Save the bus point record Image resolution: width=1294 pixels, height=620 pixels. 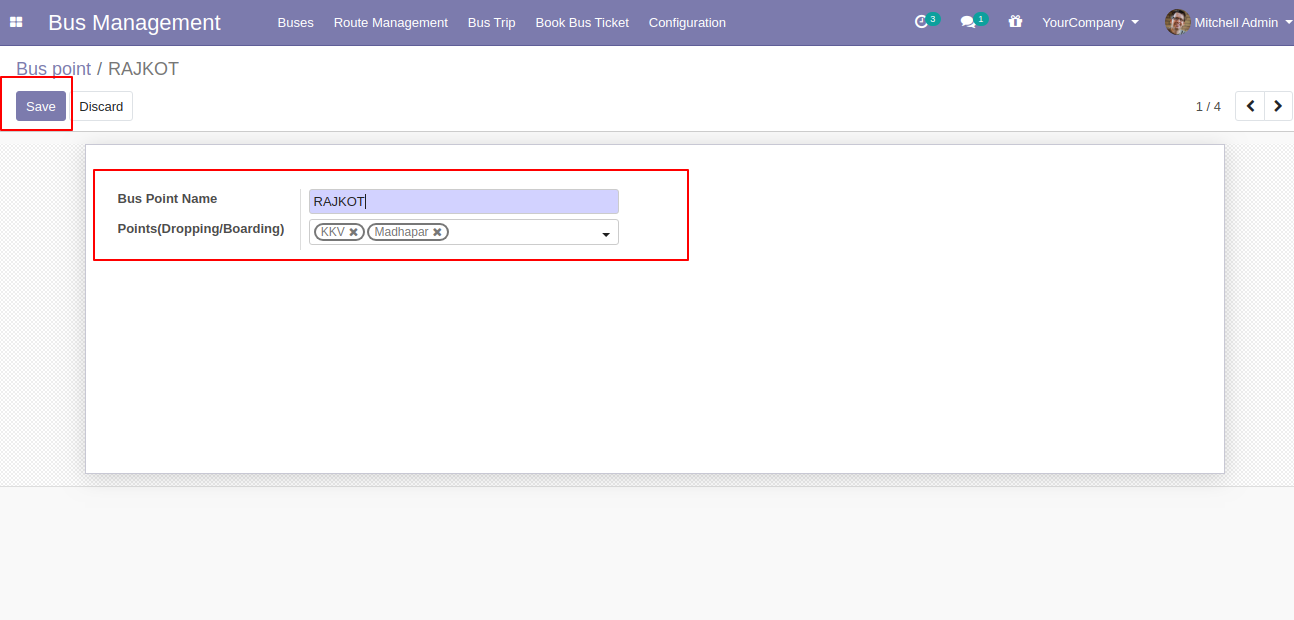click(x=41, y=106)
